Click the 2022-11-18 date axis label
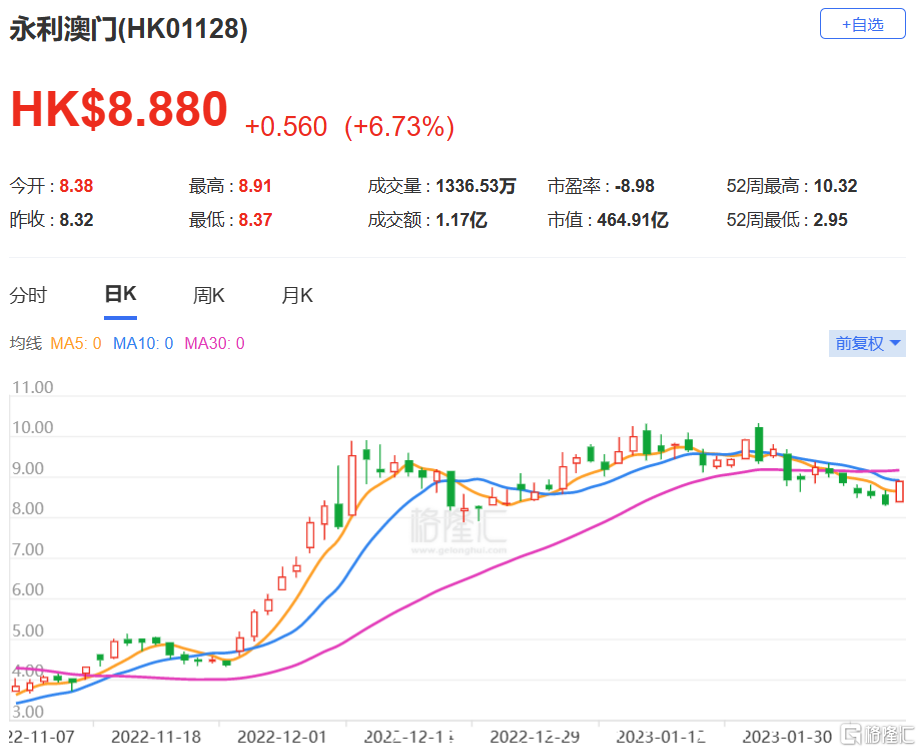The image size is (922, 752). pos(156,737)
